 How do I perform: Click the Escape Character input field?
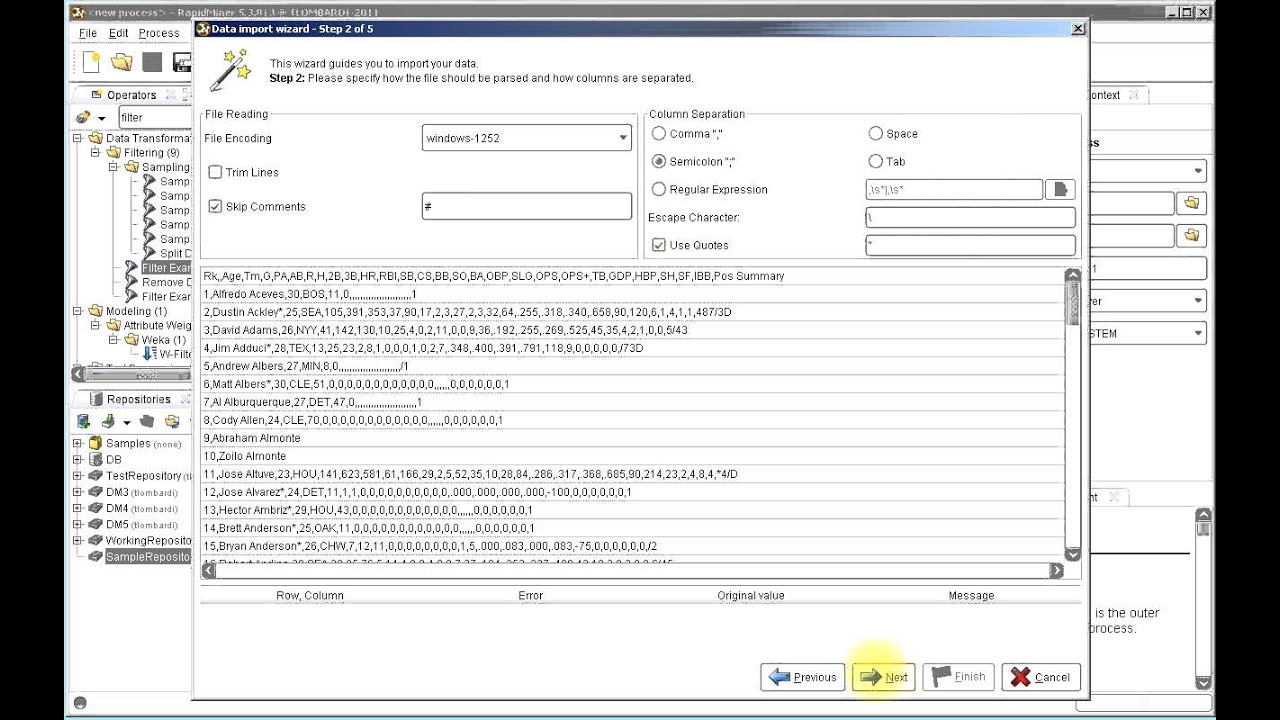[x=971, y=217]
